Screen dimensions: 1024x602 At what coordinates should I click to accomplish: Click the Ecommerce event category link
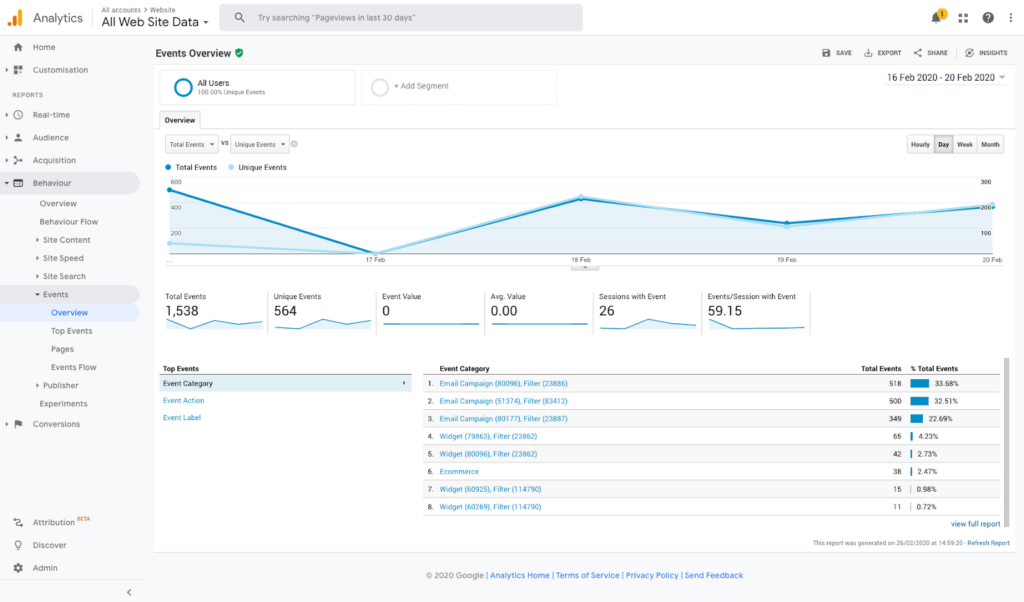click(461, 470)
